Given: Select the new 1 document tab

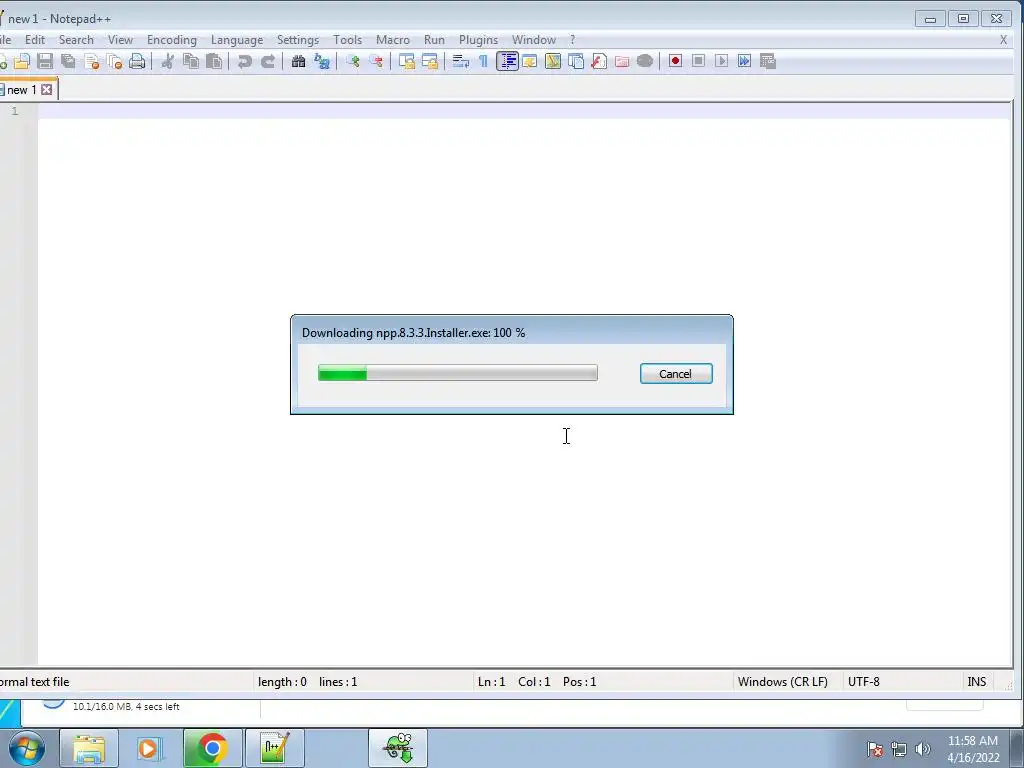Looking at the screenshot, I should 22,90.
